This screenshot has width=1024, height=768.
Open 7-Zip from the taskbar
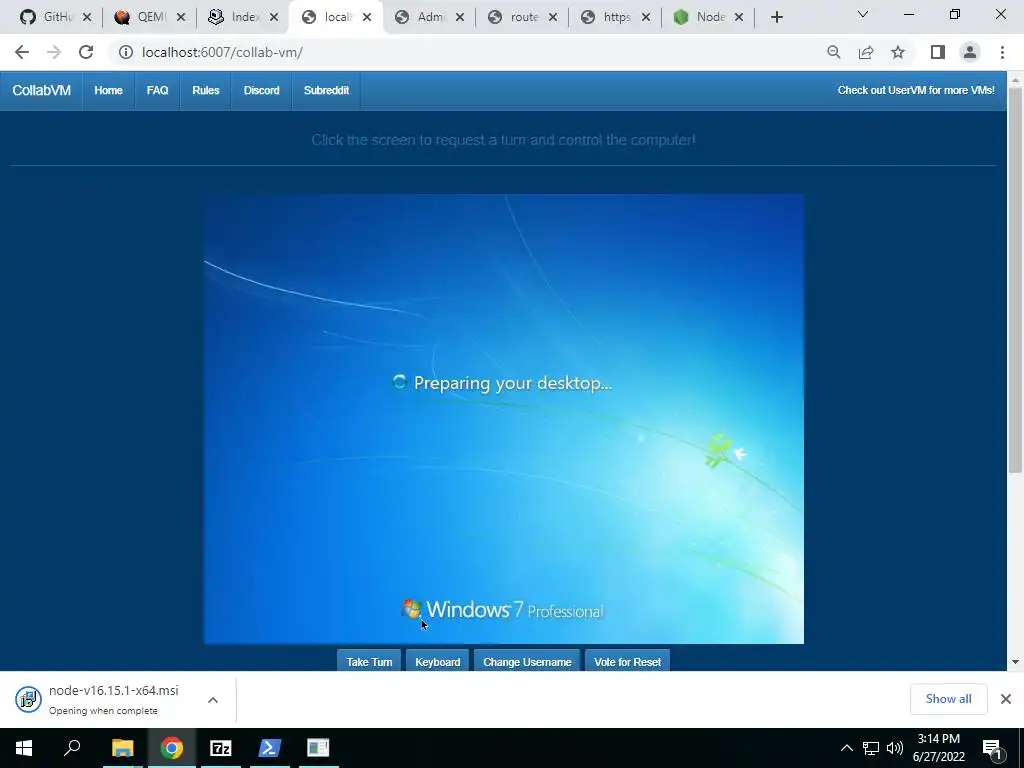click(221, 748)
